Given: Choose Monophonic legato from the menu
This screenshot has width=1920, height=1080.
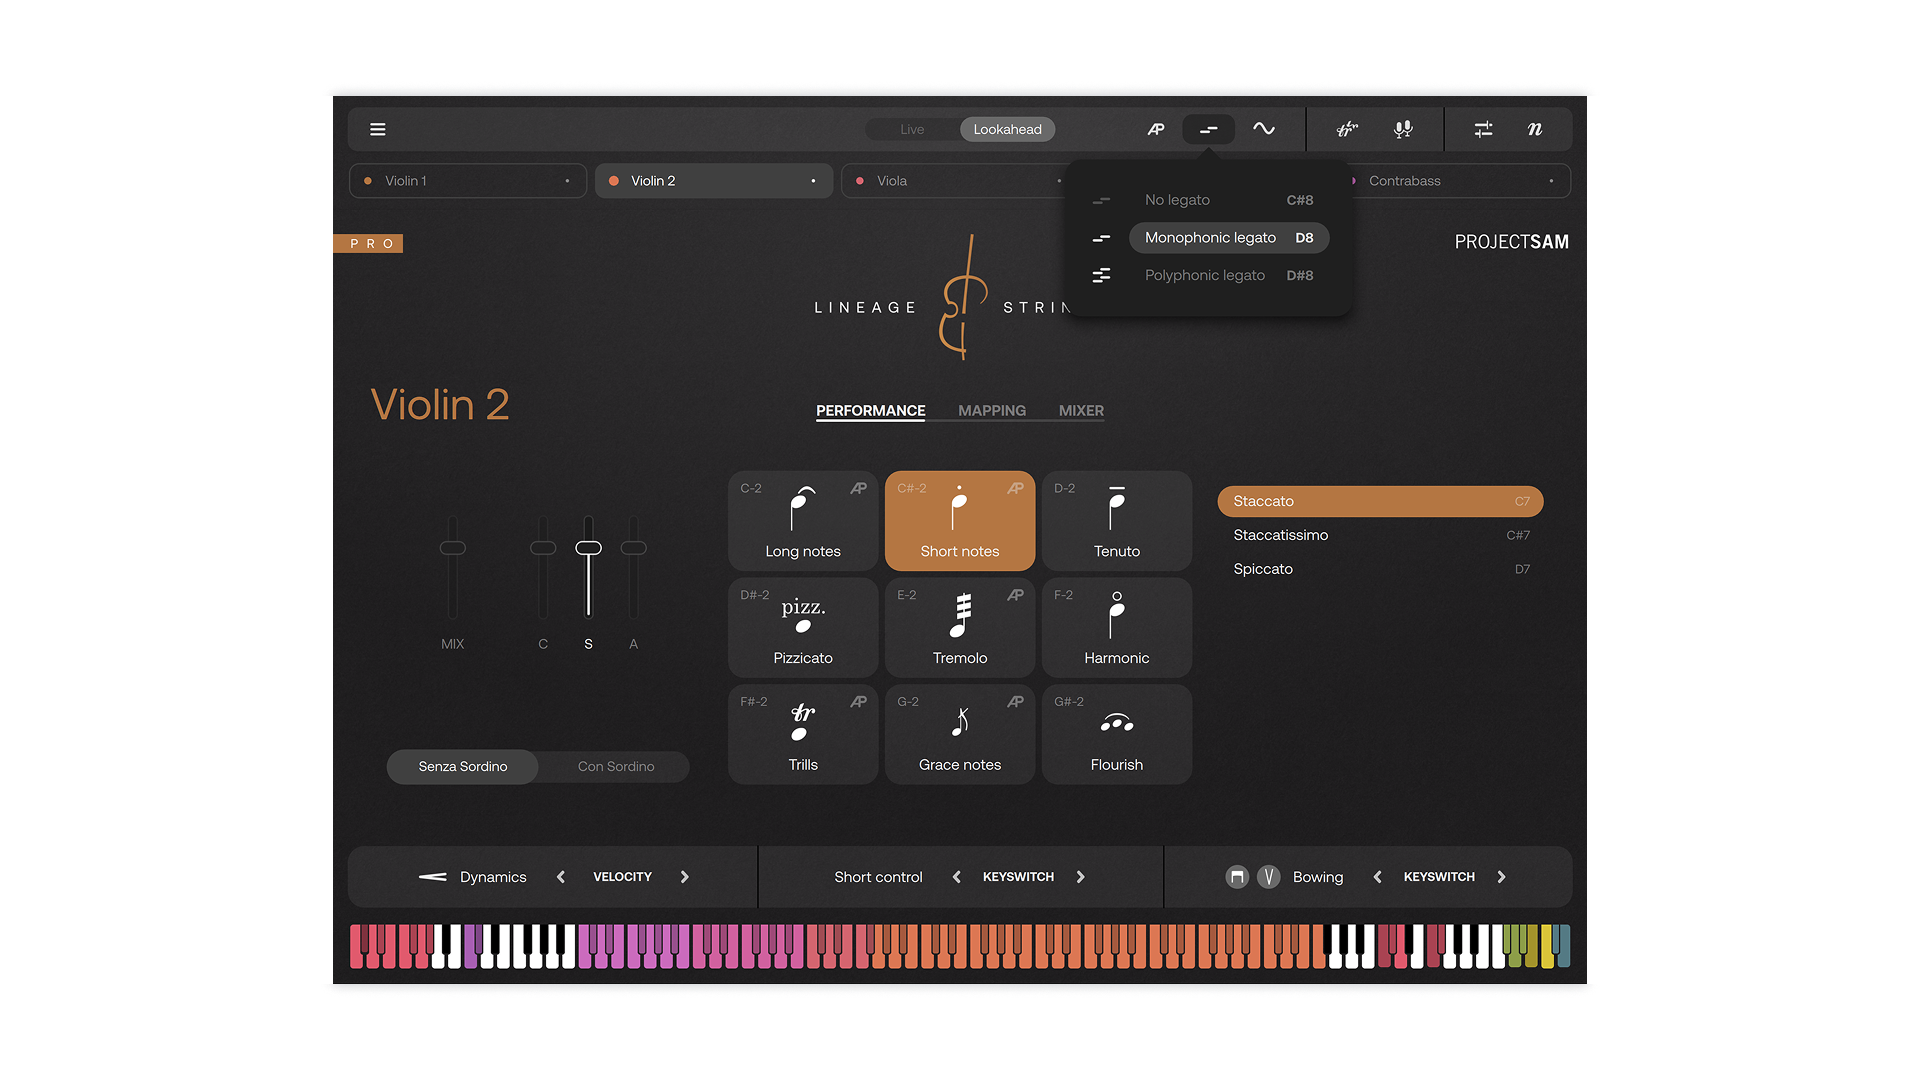Looking at the screenshot, I should [x=1229, y=238].
